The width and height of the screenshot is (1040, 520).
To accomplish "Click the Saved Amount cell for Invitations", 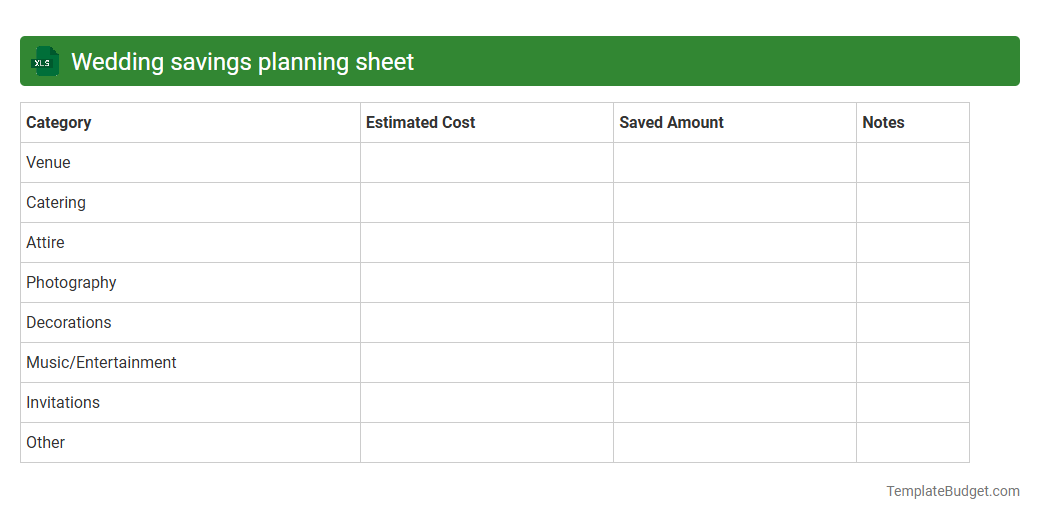I will pos(735,403).
